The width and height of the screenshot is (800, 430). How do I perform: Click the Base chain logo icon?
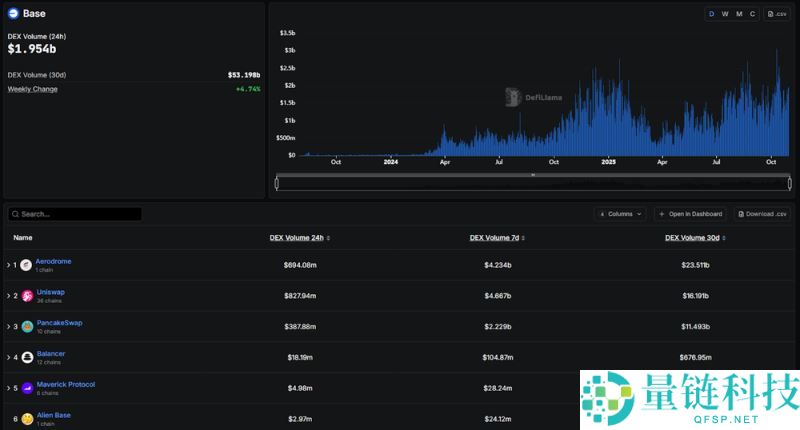click(x=14, y=14)
